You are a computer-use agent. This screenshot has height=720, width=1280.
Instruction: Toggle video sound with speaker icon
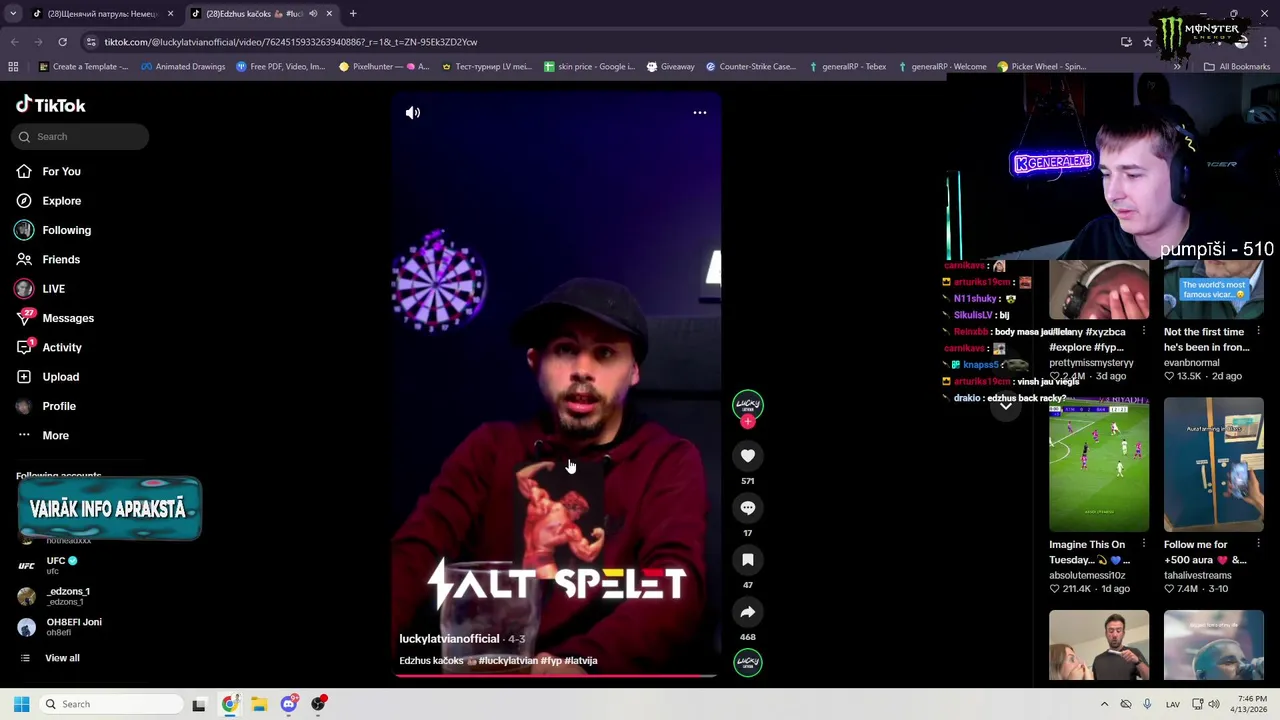pyautogui.click(x=413, y=113)
